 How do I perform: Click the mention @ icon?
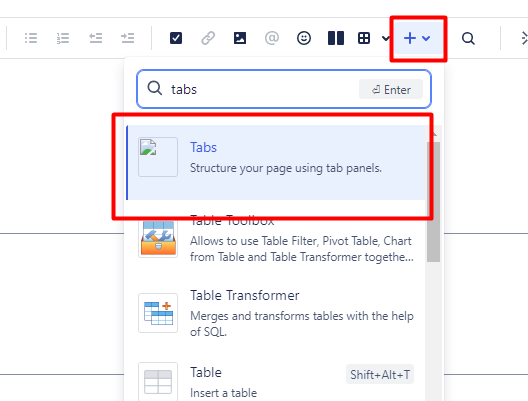pos(272,38)
